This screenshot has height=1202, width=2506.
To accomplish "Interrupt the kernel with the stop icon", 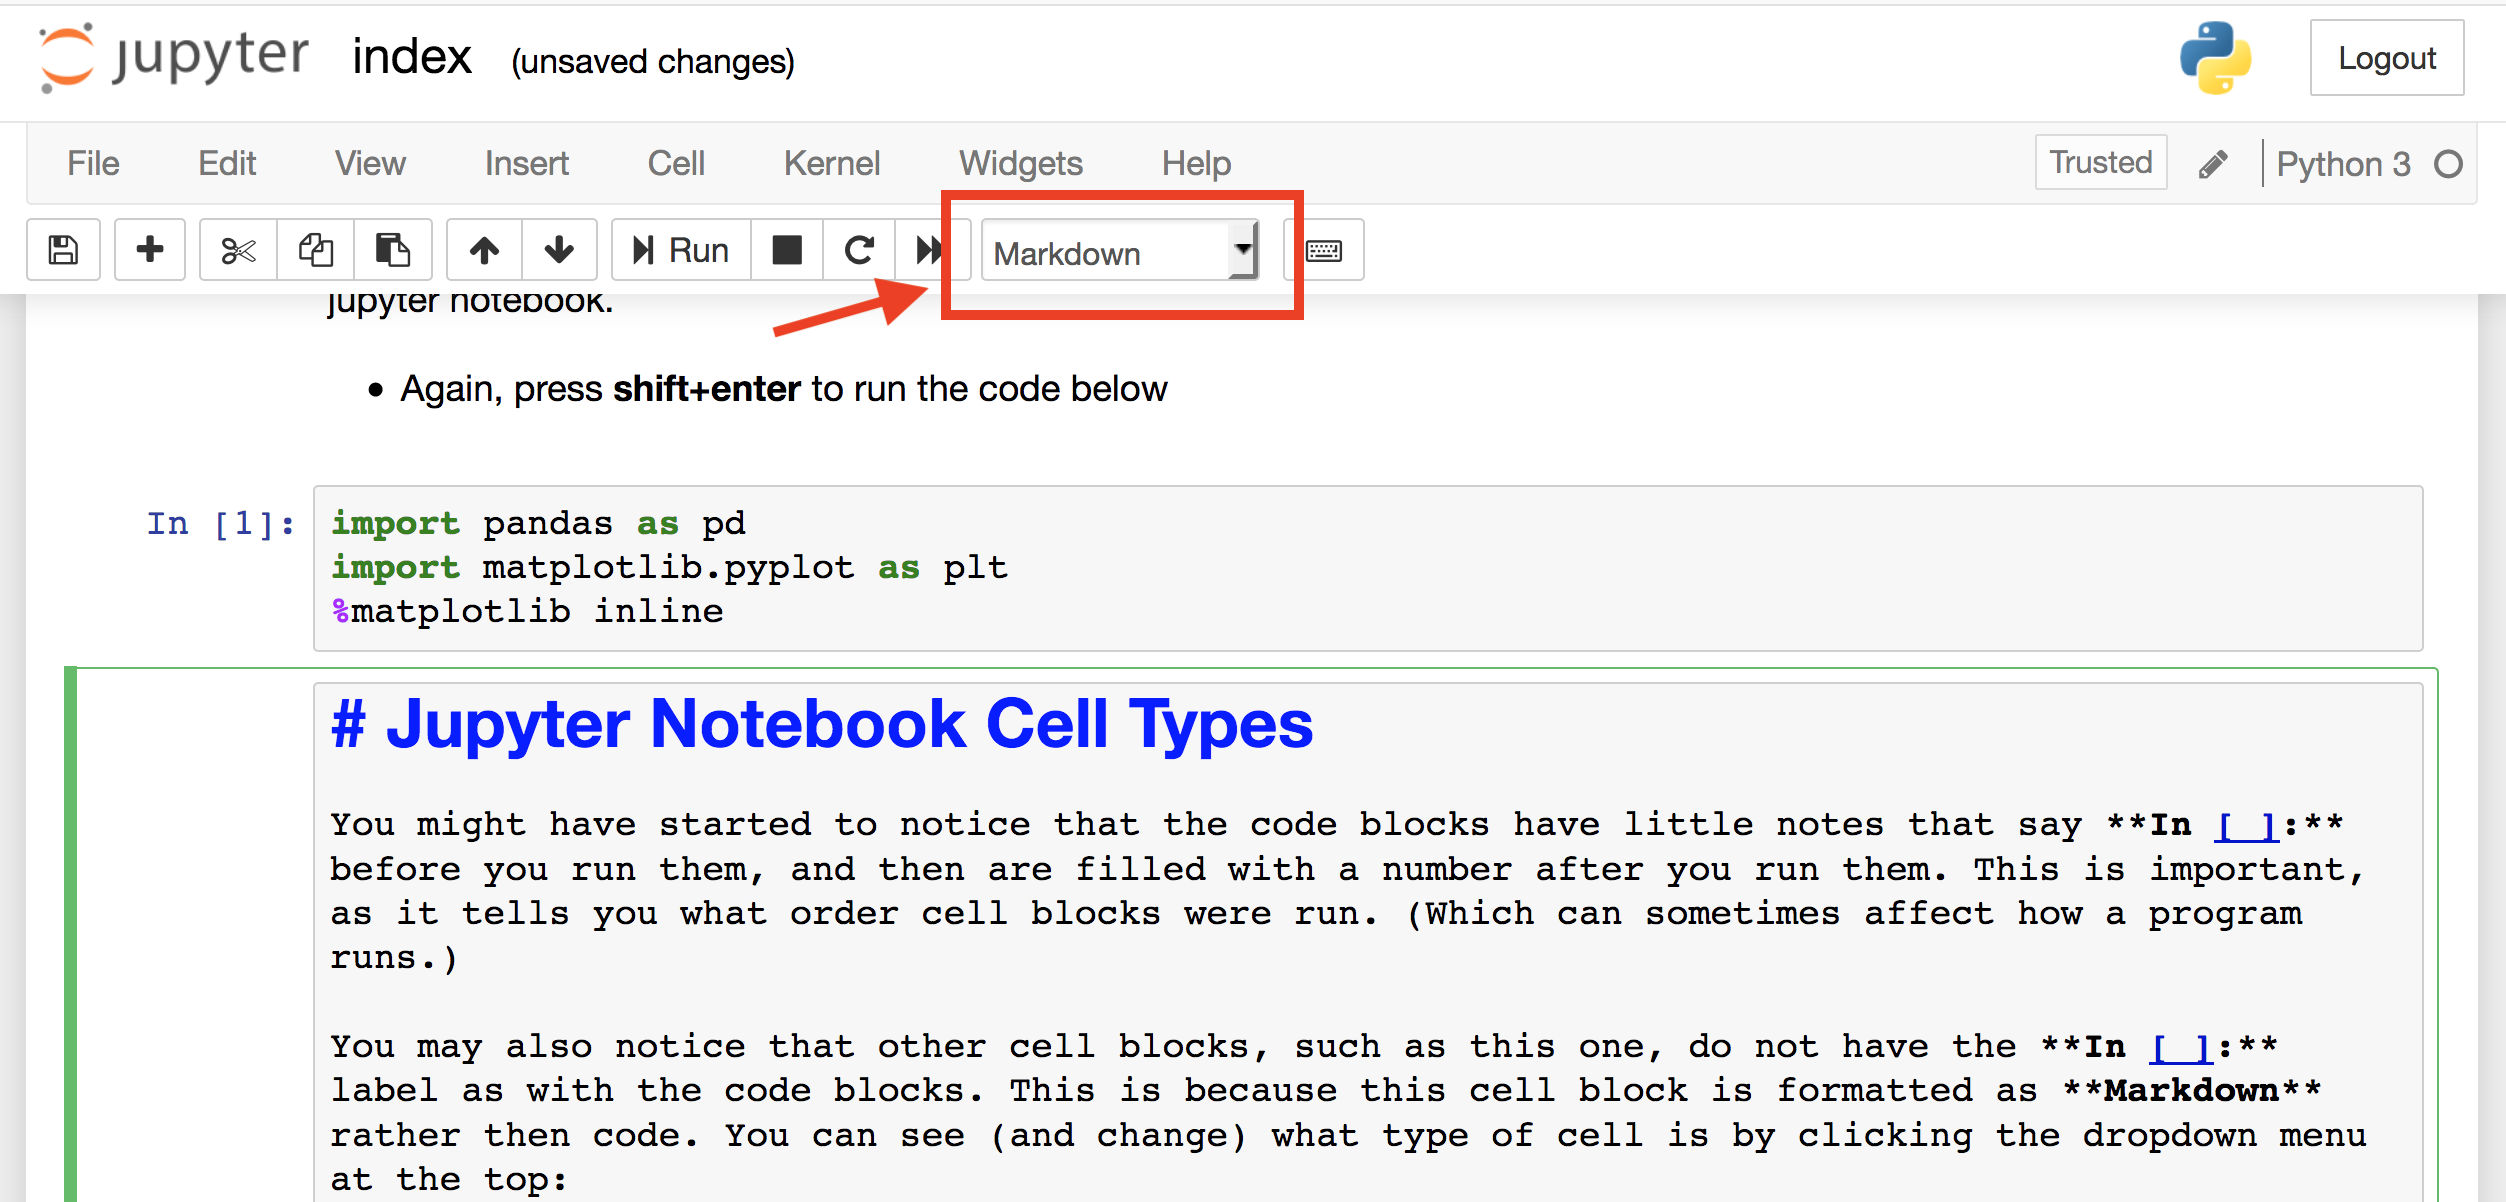I will pos(787,249).
